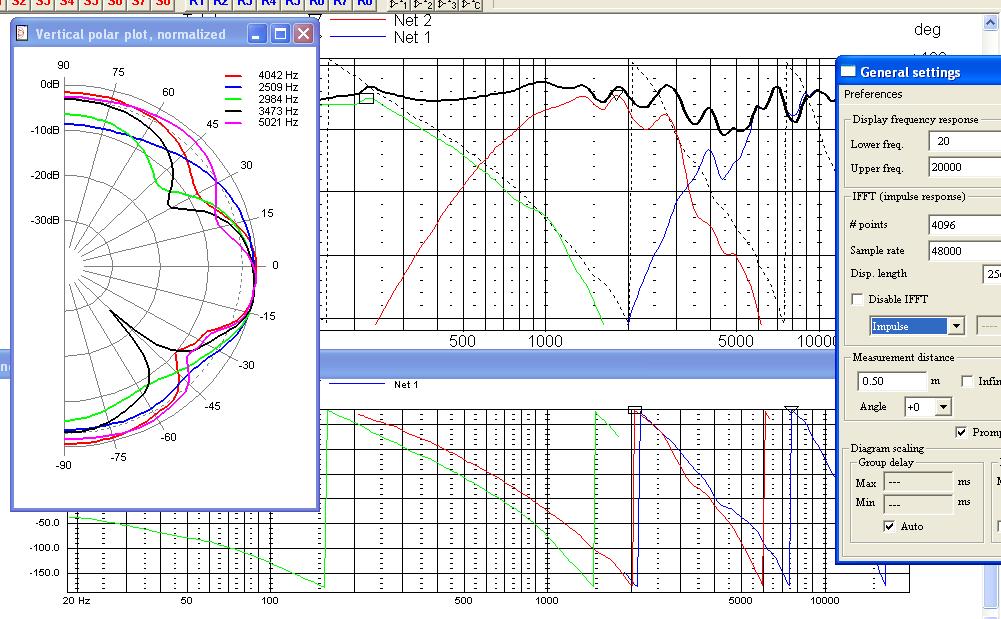Toggle the Prompt checkbox
This screenshot has height=619, width=1001.
coord(961,433)
